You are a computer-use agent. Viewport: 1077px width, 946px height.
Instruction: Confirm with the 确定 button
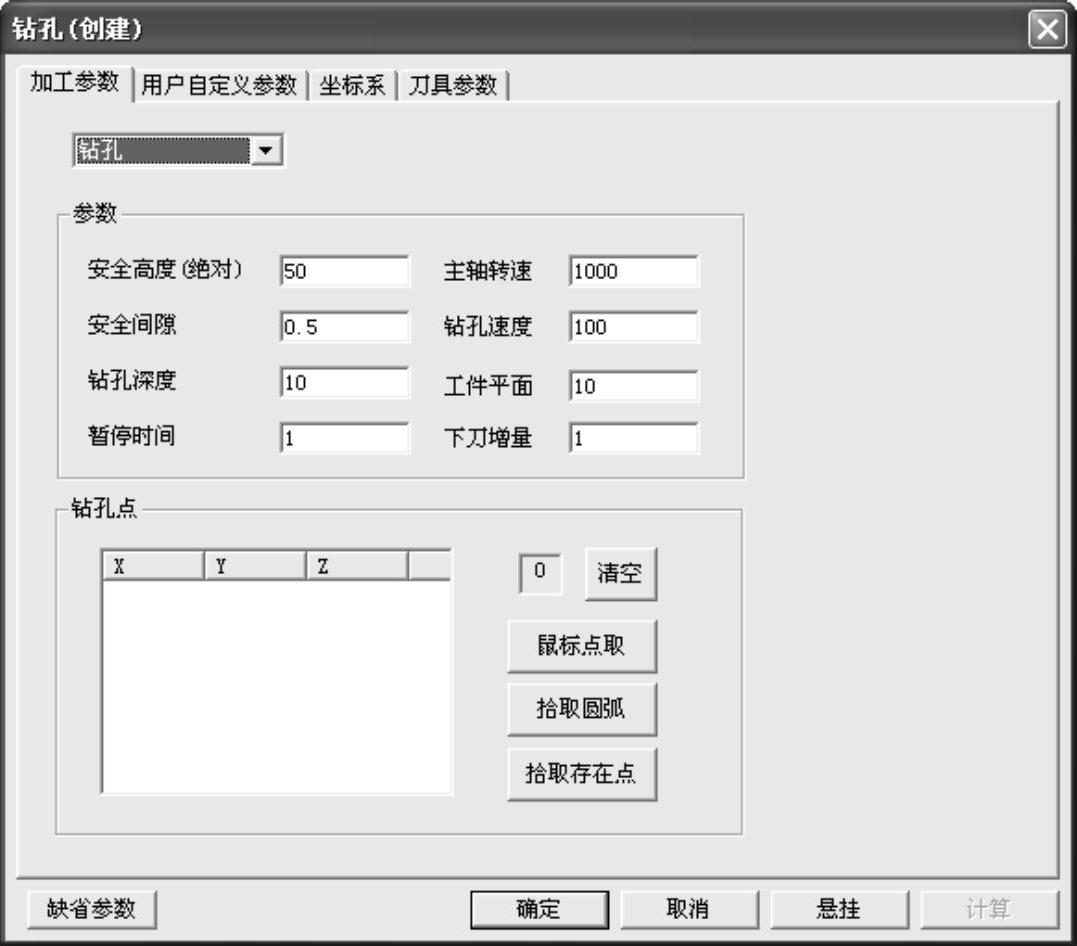[539, 909]
